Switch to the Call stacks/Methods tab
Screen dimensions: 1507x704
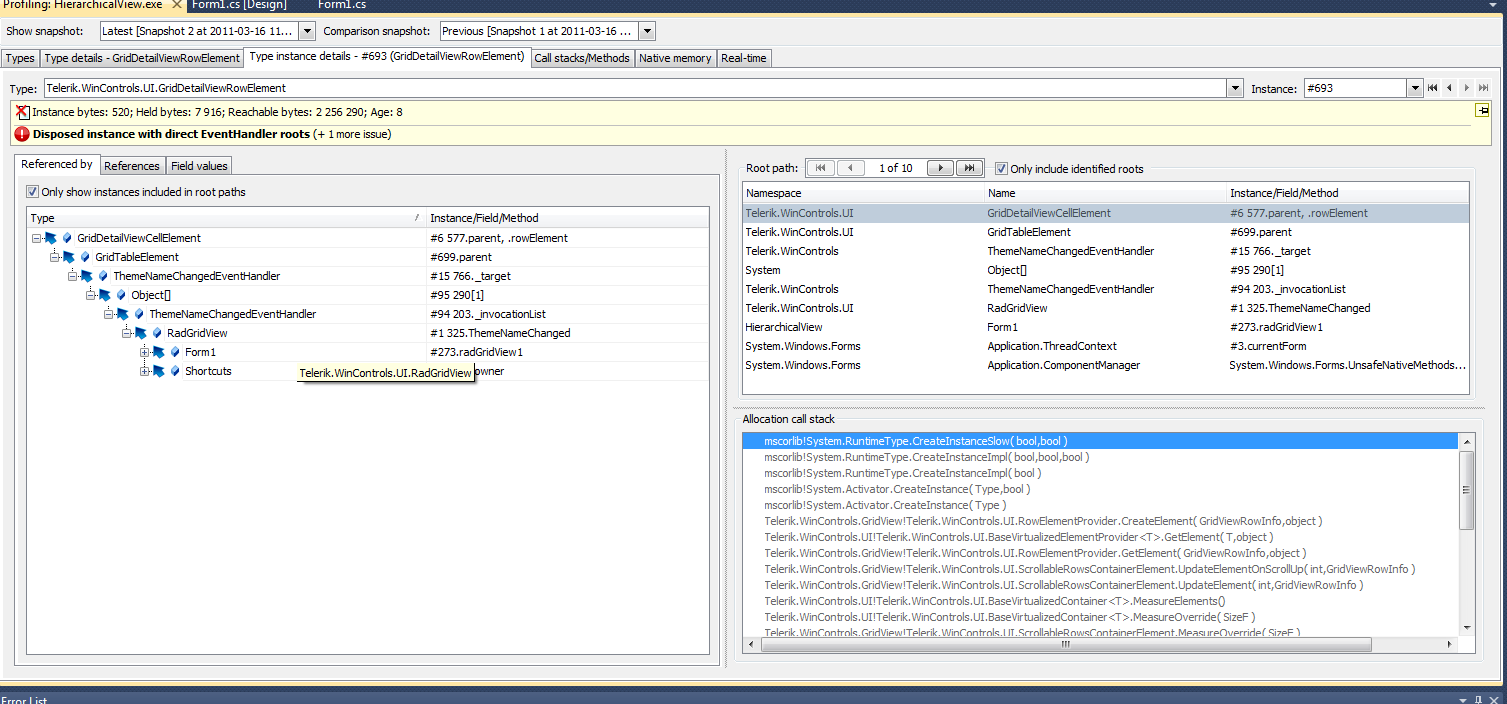coord(582,58)
